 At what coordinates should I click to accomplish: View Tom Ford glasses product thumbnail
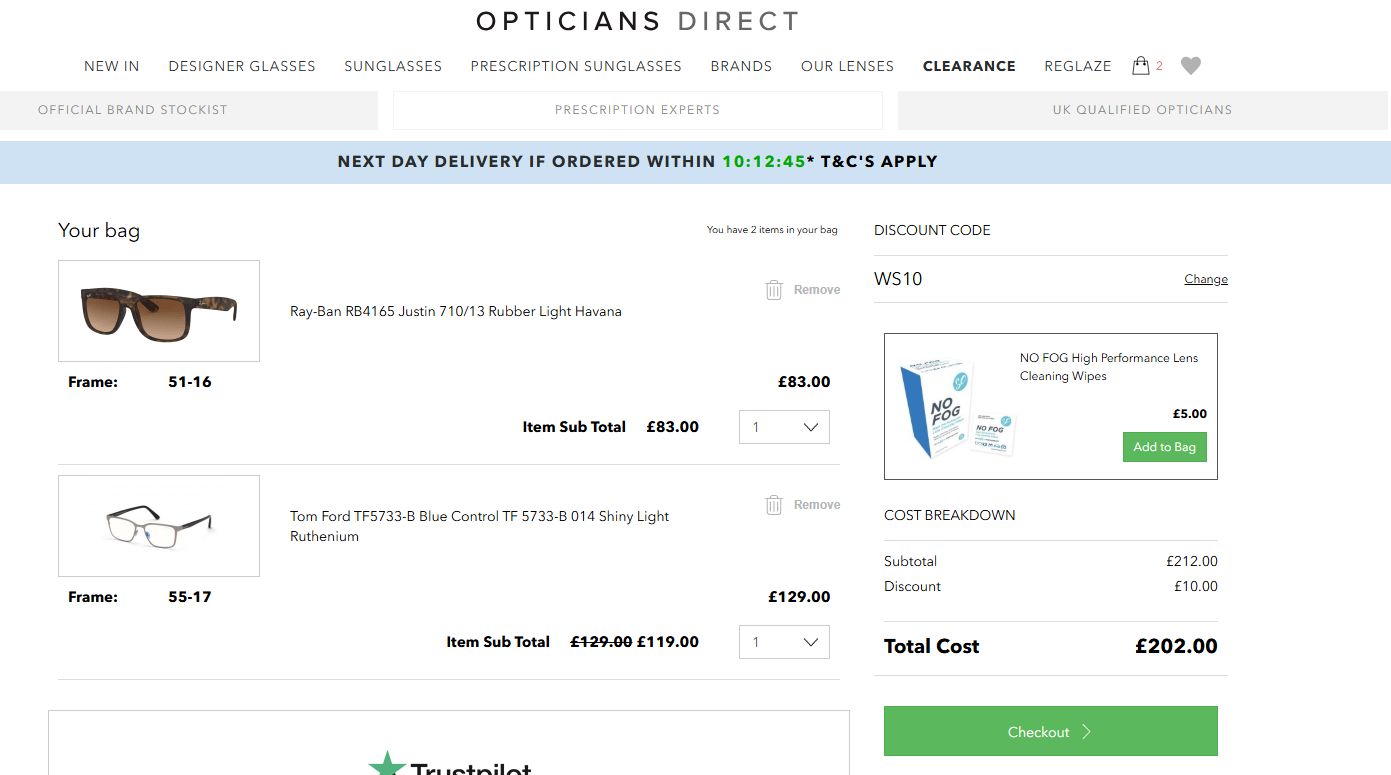[x=159, y=526]
